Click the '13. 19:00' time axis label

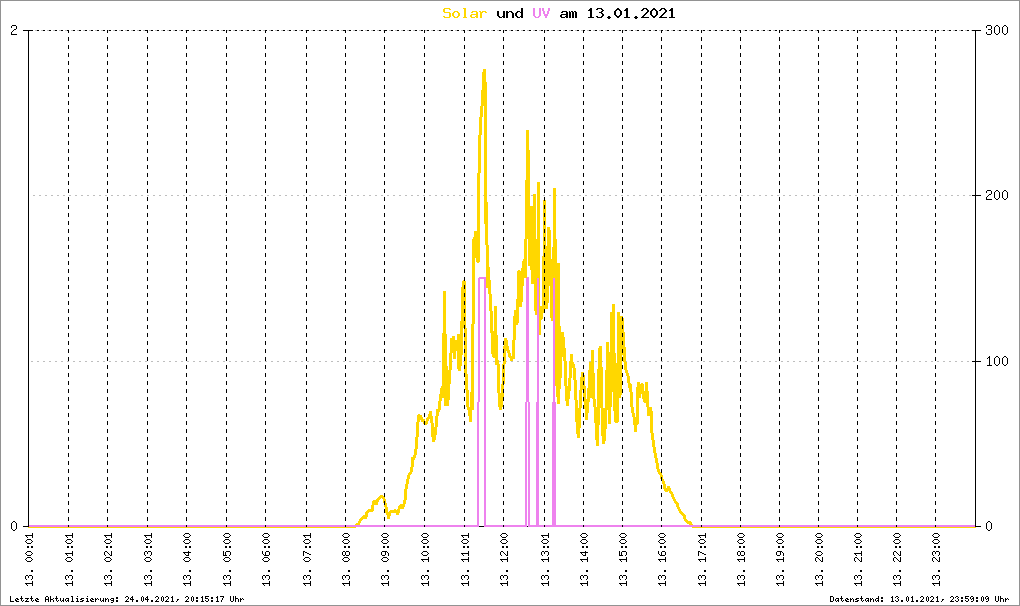(x=779, y=560)
